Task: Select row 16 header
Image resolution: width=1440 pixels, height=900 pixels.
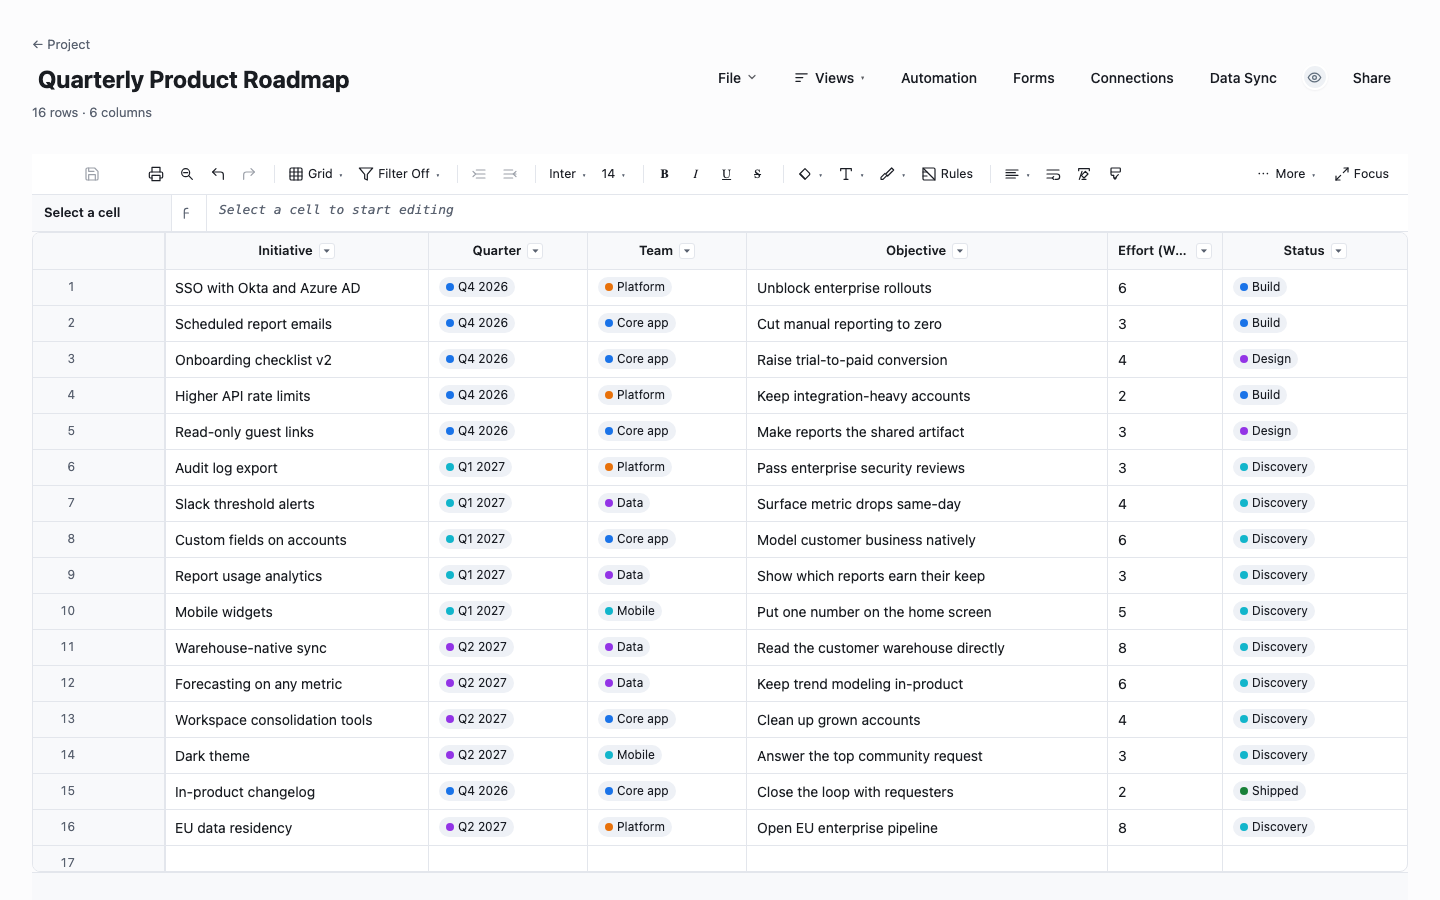Action: pos(98,827)
